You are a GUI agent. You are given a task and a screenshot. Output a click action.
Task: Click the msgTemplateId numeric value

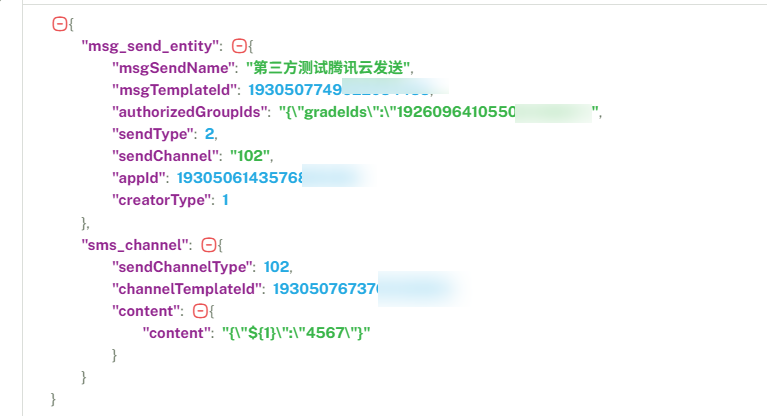[340, 90]
